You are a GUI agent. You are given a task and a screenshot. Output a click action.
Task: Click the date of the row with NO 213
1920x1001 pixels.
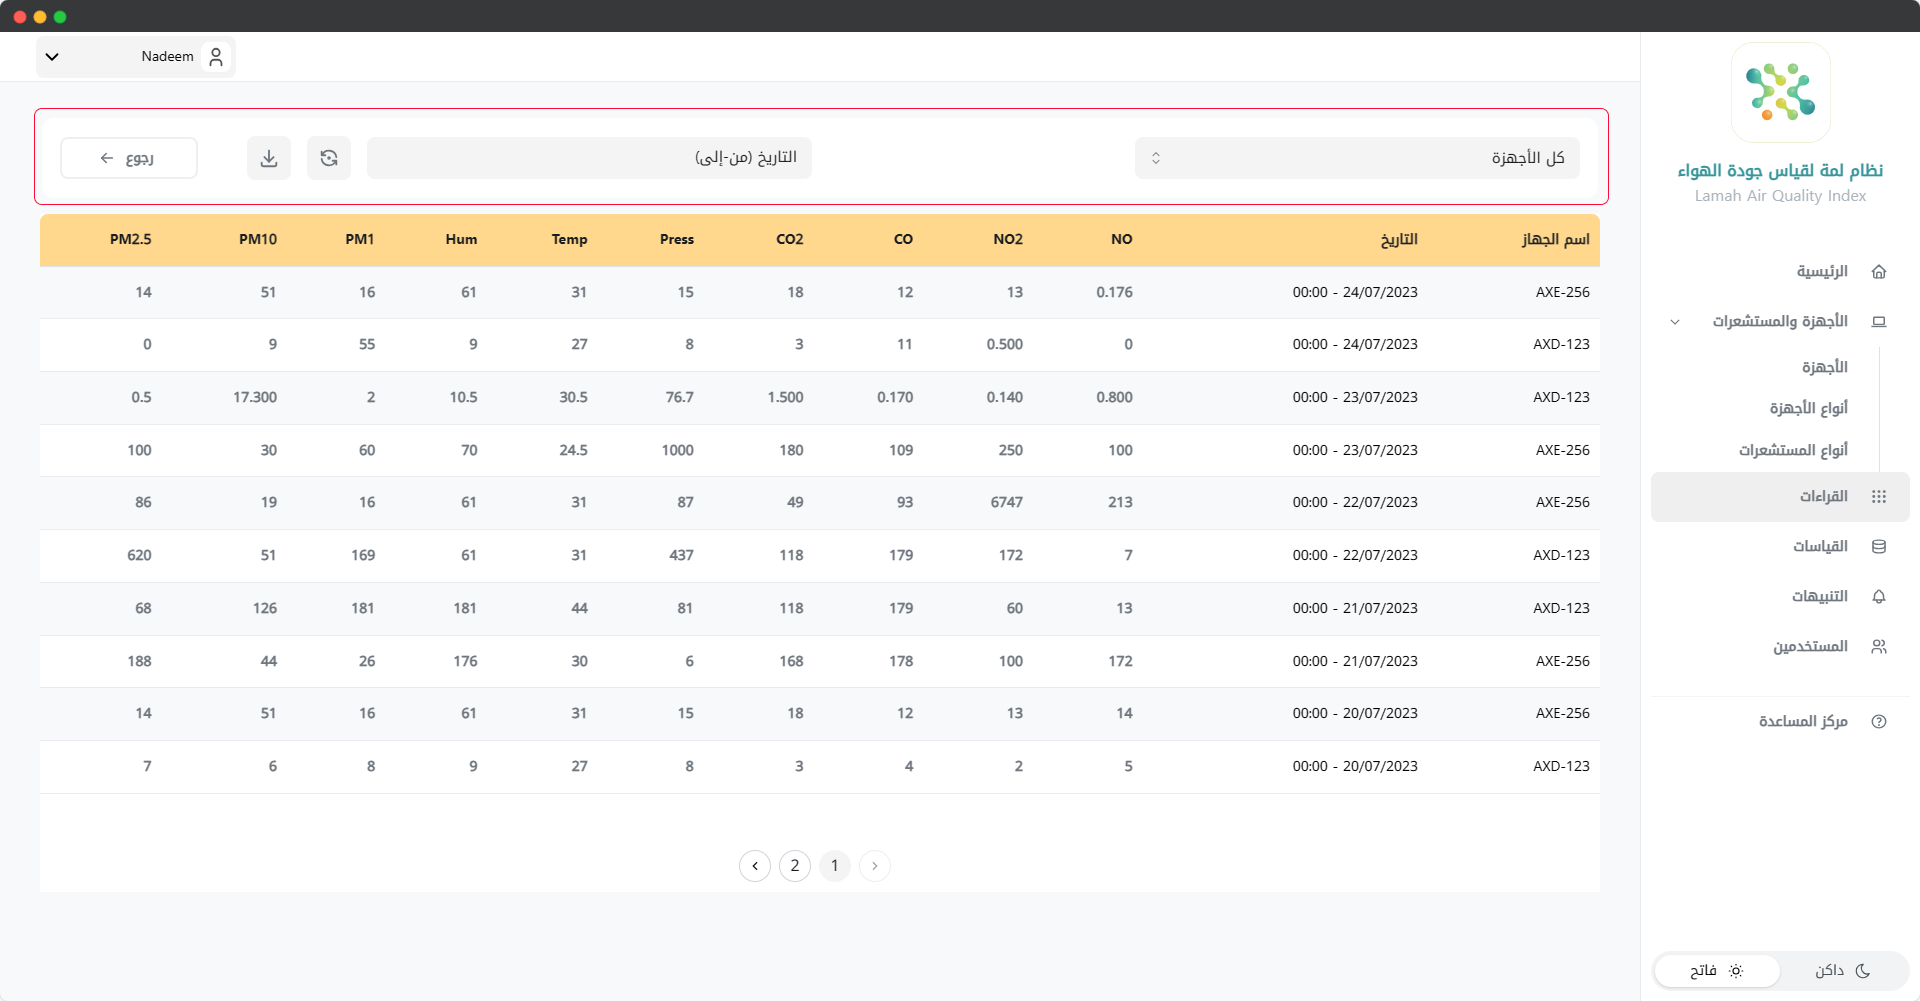point(1355,503)
